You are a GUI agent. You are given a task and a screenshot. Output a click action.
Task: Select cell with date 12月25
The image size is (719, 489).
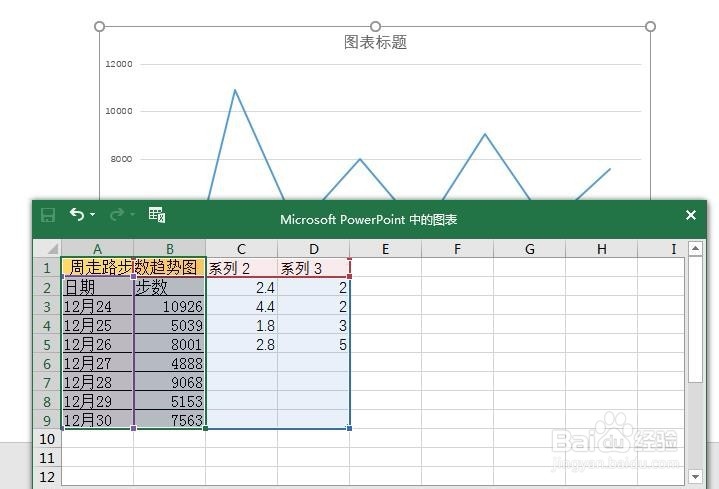97,325
